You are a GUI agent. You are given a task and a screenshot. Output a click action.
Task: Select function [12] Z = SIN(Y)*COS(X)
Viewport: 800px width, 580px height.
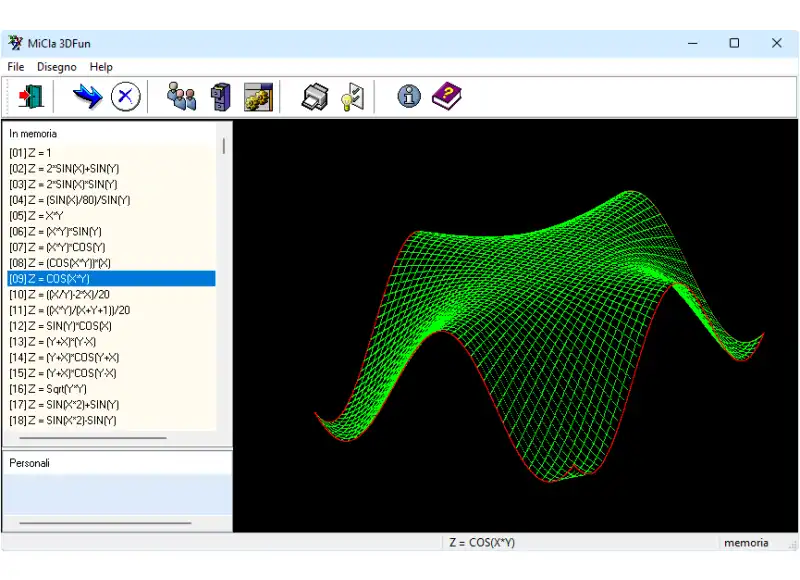[111, 326]
